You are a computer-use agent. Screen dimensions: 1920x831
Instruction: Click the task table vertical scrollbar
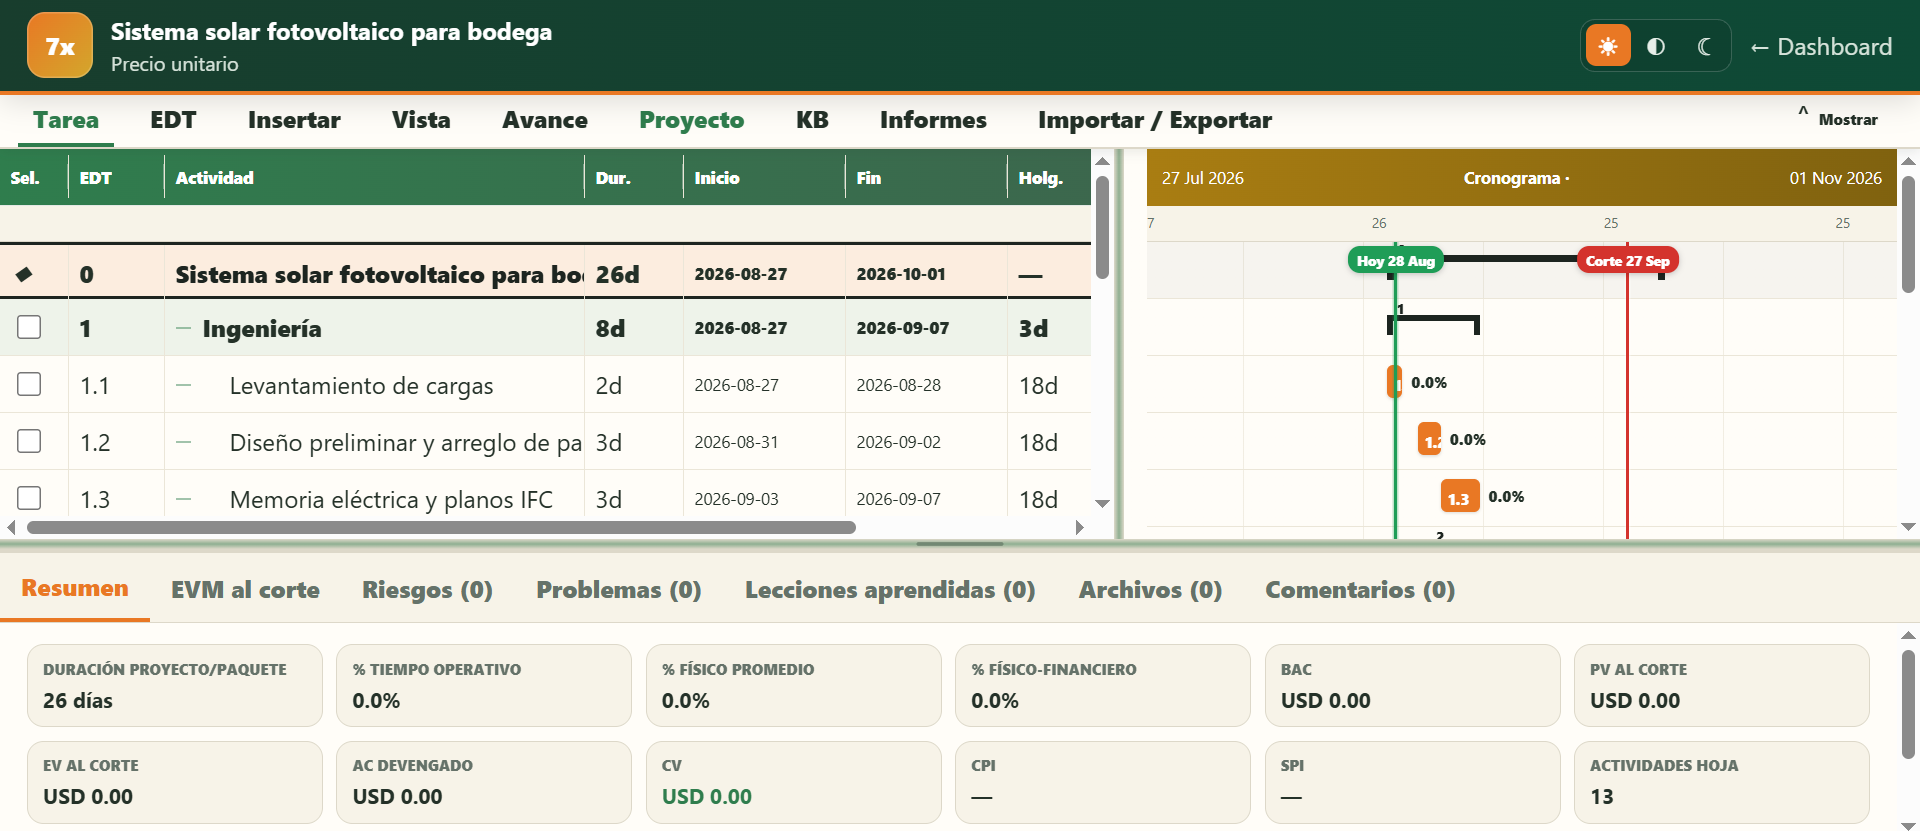click(1102, 228)
